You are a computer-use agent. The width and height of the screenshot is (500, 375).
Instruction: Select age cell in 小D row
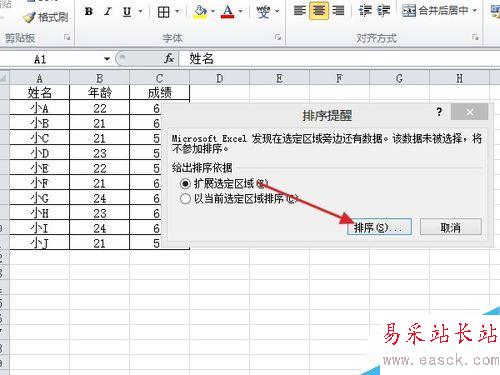point(99,153)
